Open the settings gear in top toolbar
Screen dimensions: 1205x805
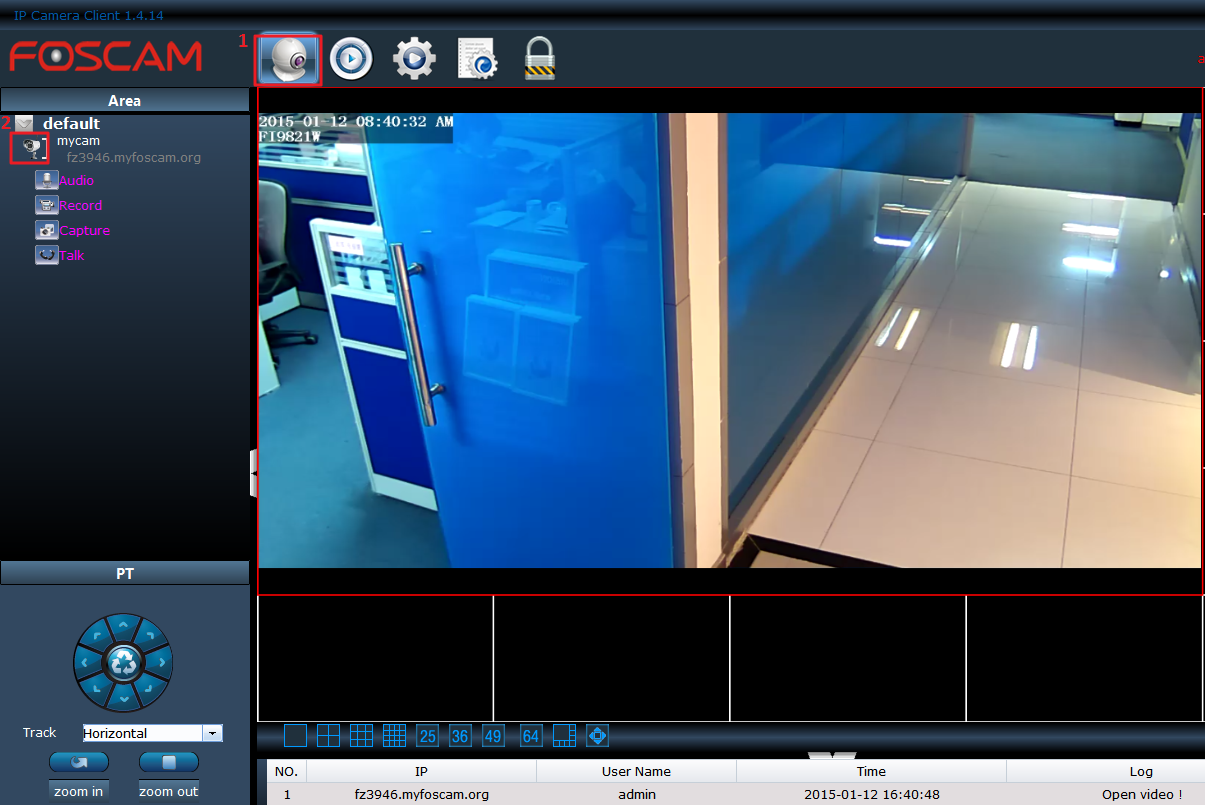pyautogui.click(x=414, y=59)
